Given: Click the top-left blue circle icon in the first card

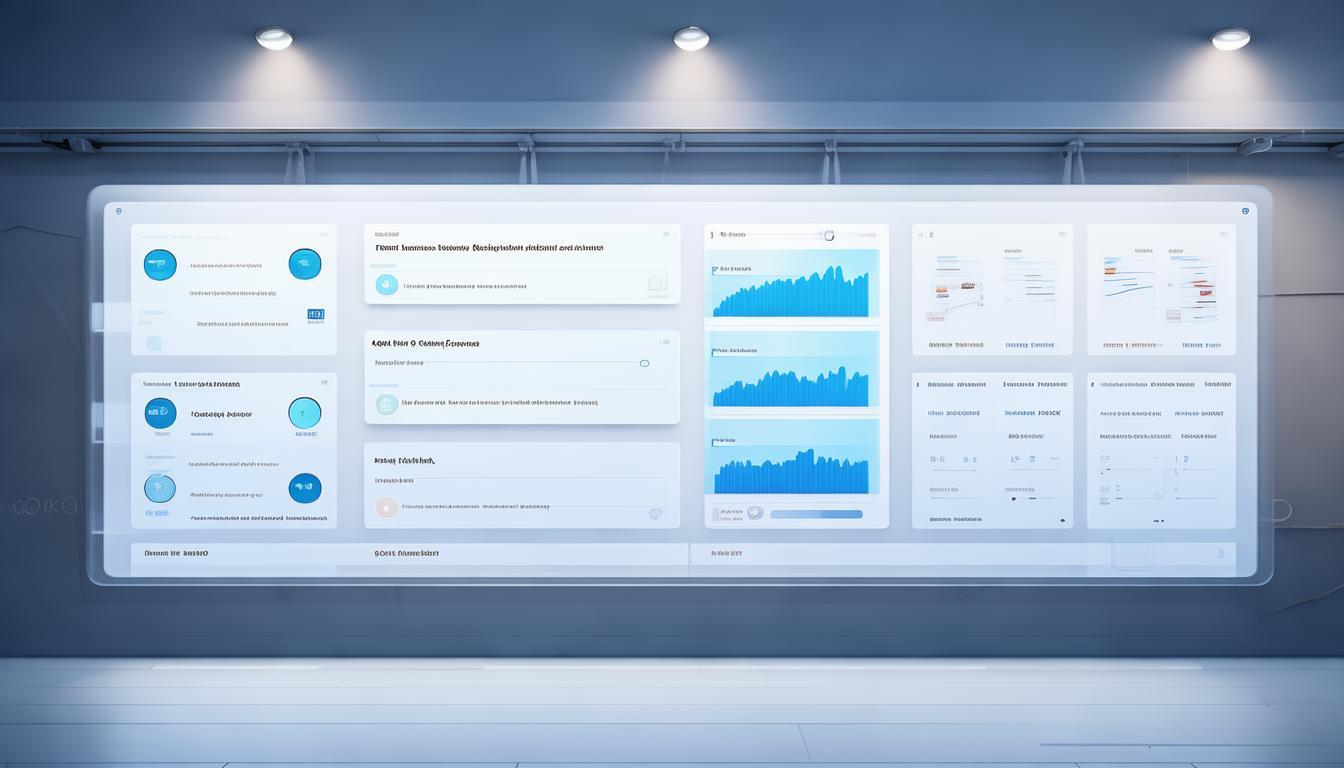Looking at the screenshot, I should coord(160,265).
